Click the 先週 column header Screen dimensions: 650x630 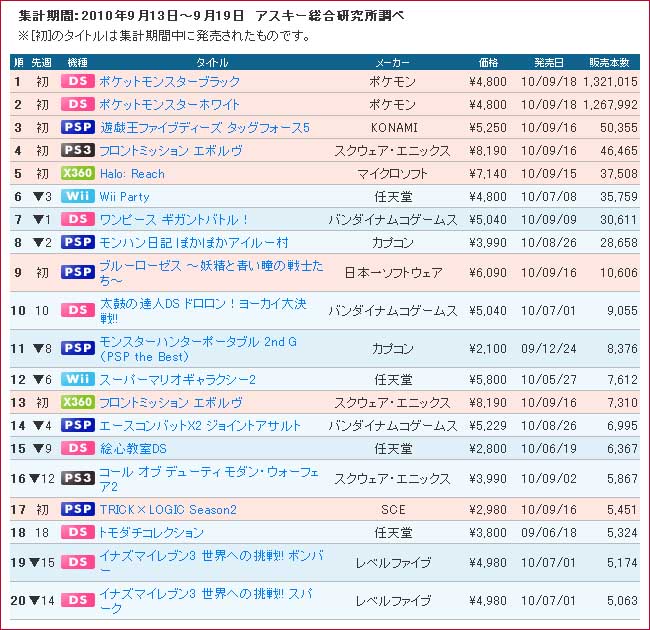click(41, 63)
